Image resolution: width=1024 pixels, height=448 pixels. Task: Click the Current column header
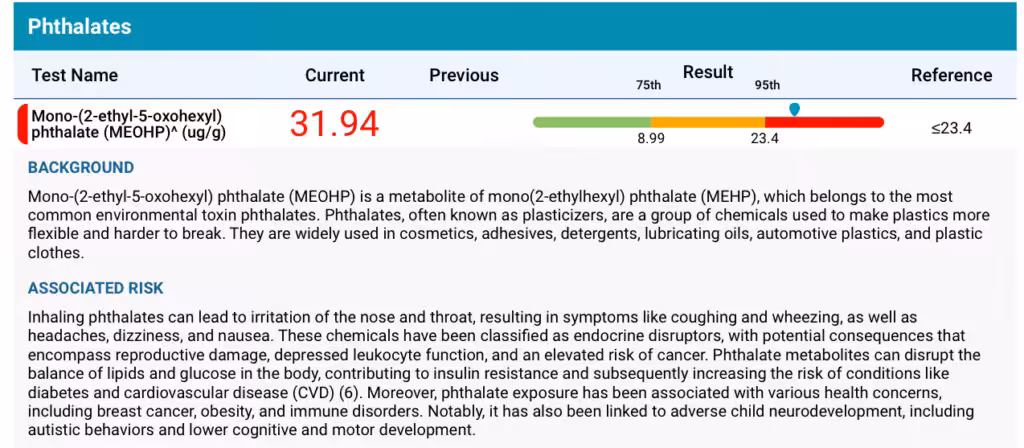point(335,75)
